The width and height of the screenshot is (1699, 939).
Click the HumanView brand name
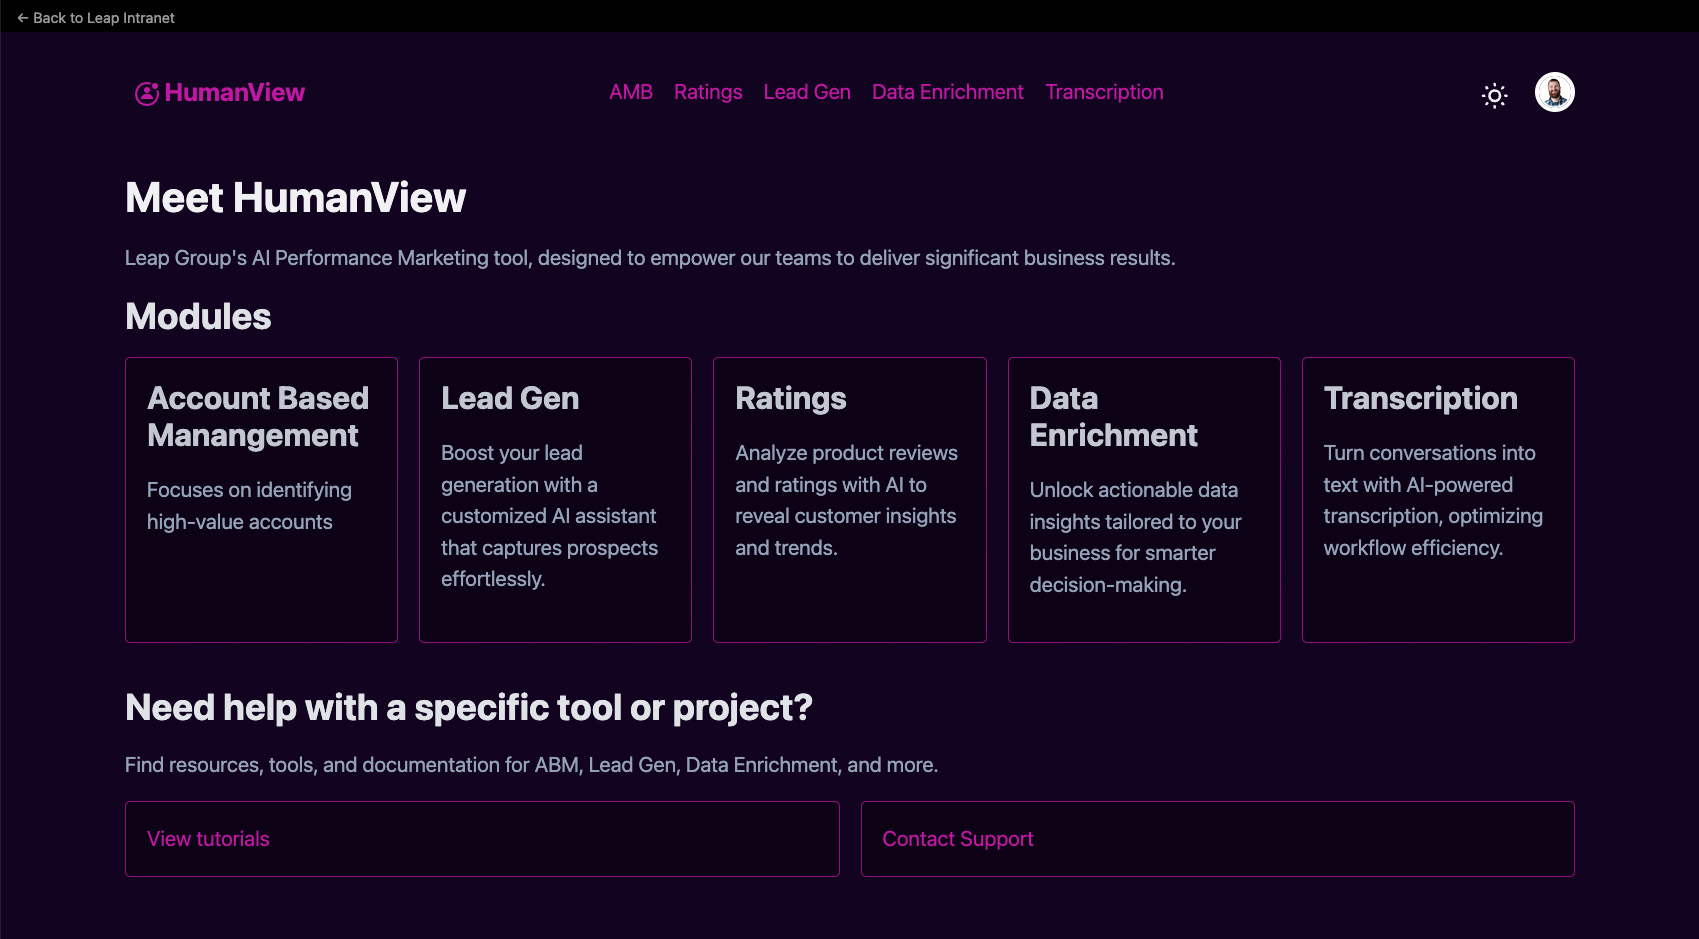pos(234,93)
